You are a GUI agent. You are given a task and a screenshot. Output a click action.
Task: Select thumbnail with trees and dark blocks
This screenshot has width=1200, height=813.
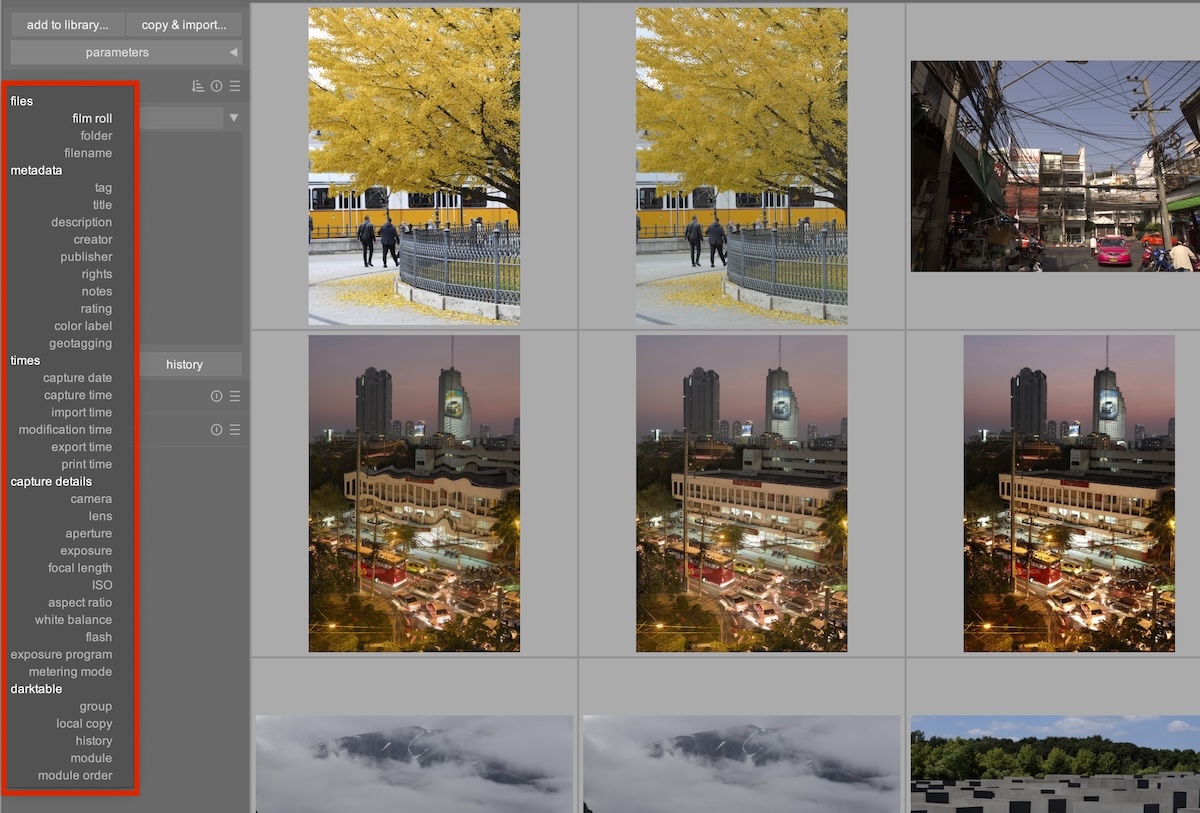pyautogui.click(x=1055, y=764)
